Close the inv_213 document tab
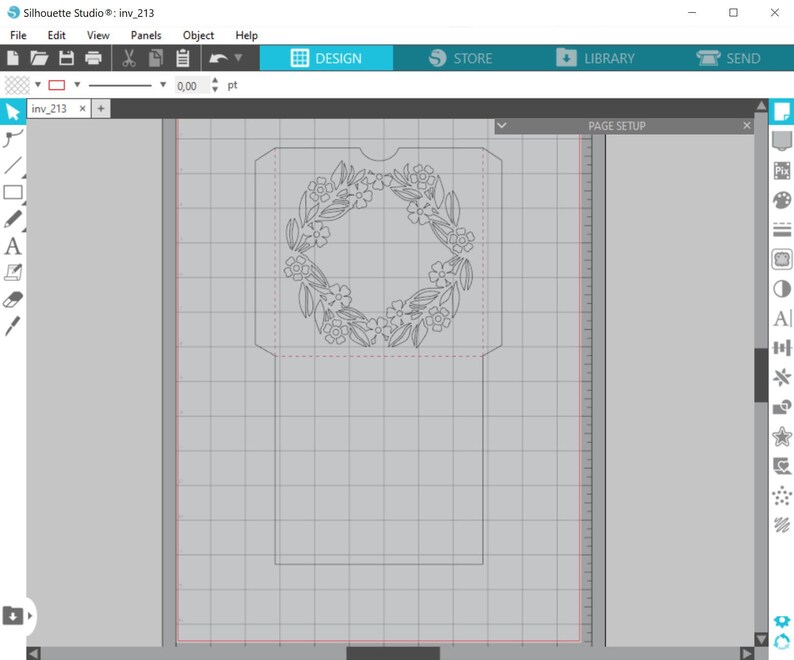This screenshot has height=660, width=794. 82,108
